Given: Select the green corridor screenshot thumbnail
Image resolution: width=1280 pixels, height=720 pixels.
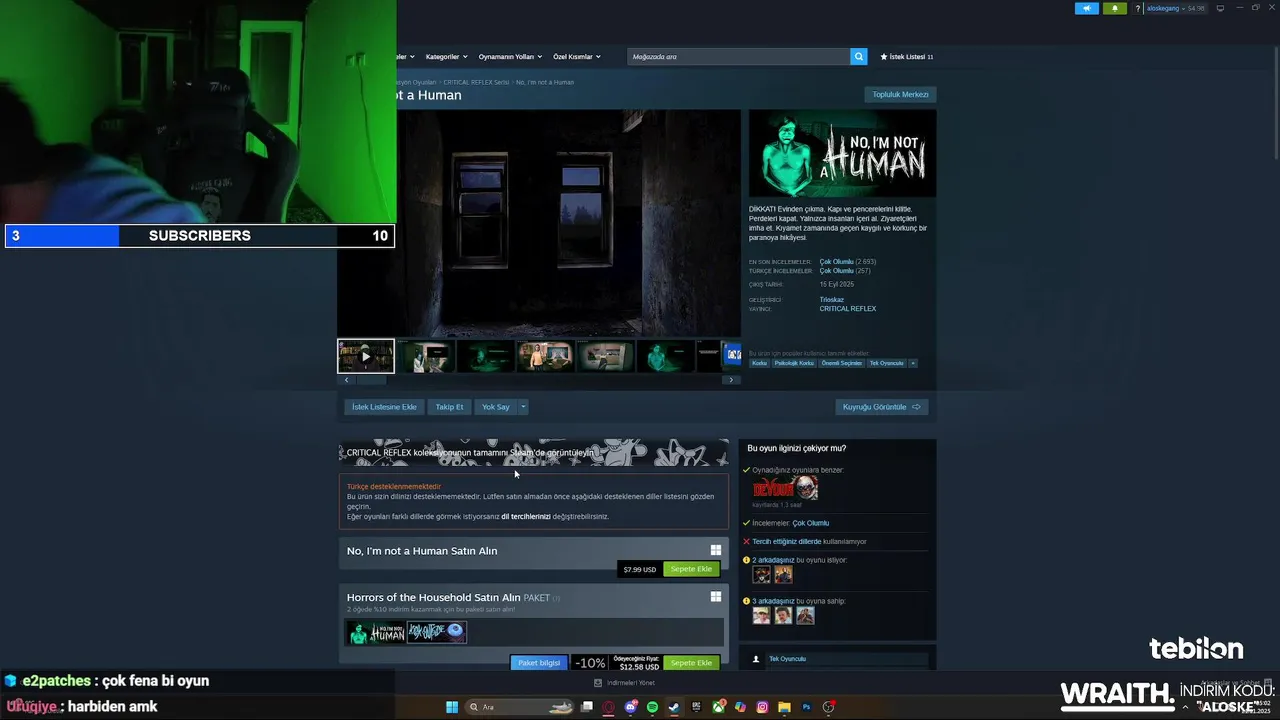Looking at the screenshot, I should point(486,356).
